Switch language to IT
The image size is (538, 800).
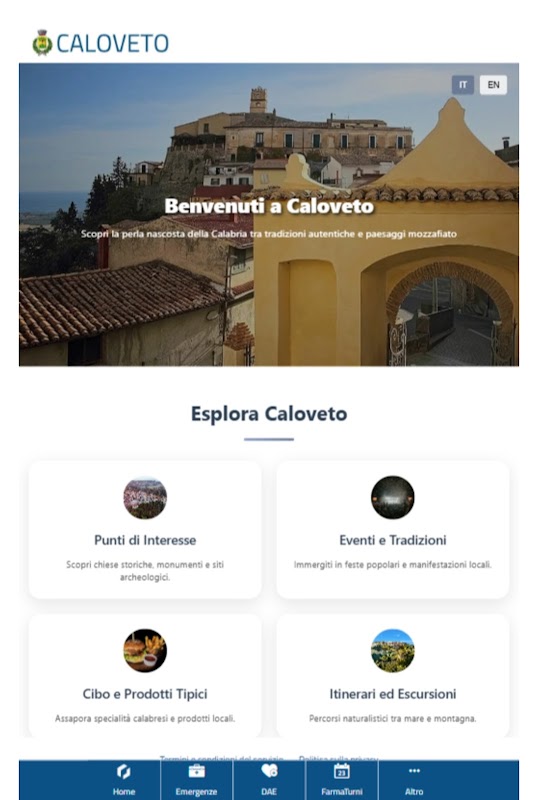[x=463, y=85]
